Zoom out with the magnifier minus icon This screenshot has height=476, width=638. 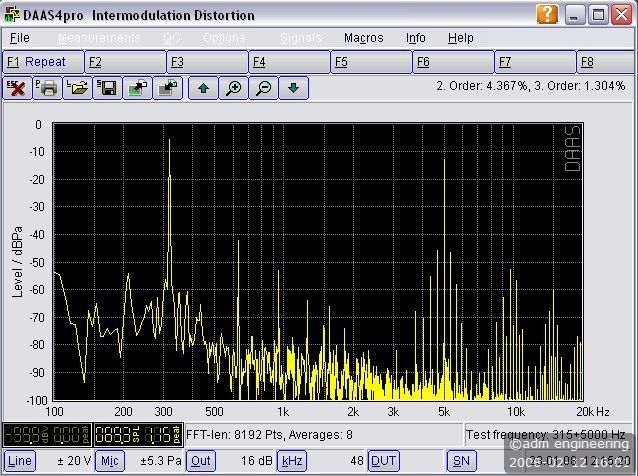pos(263,88)
